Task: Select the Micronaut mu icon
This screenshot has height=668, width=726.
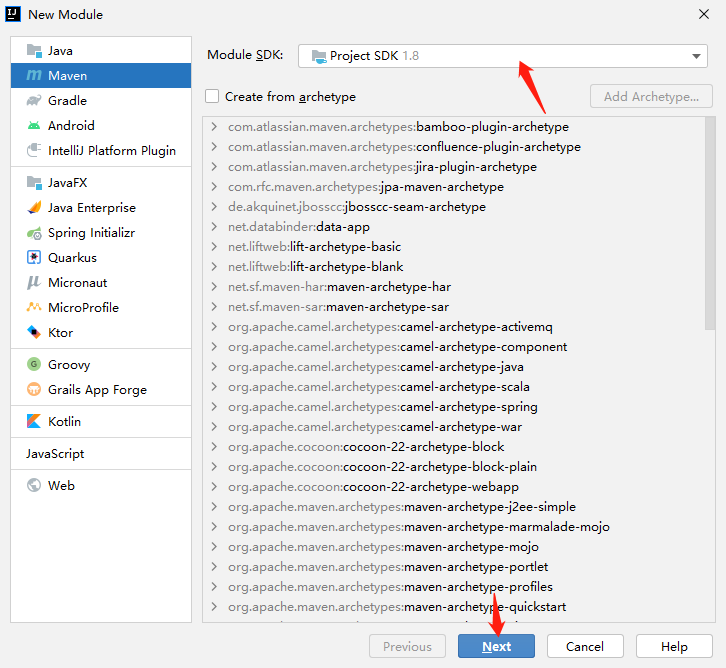Action: tap(34, 282)
